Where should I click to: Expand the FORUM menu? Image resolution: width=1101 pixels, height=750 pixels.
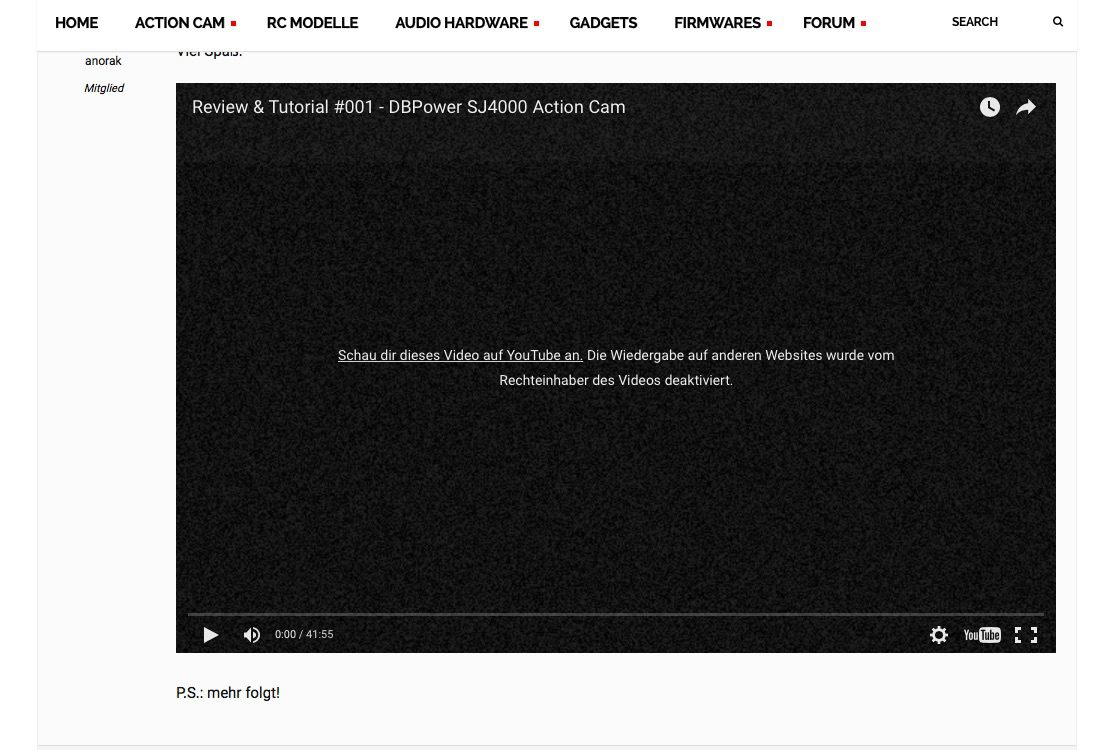829,23
